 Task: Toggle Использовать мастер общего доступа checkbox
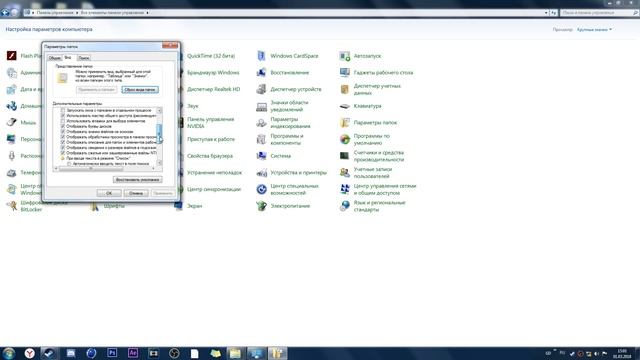(x=63, y=116)
